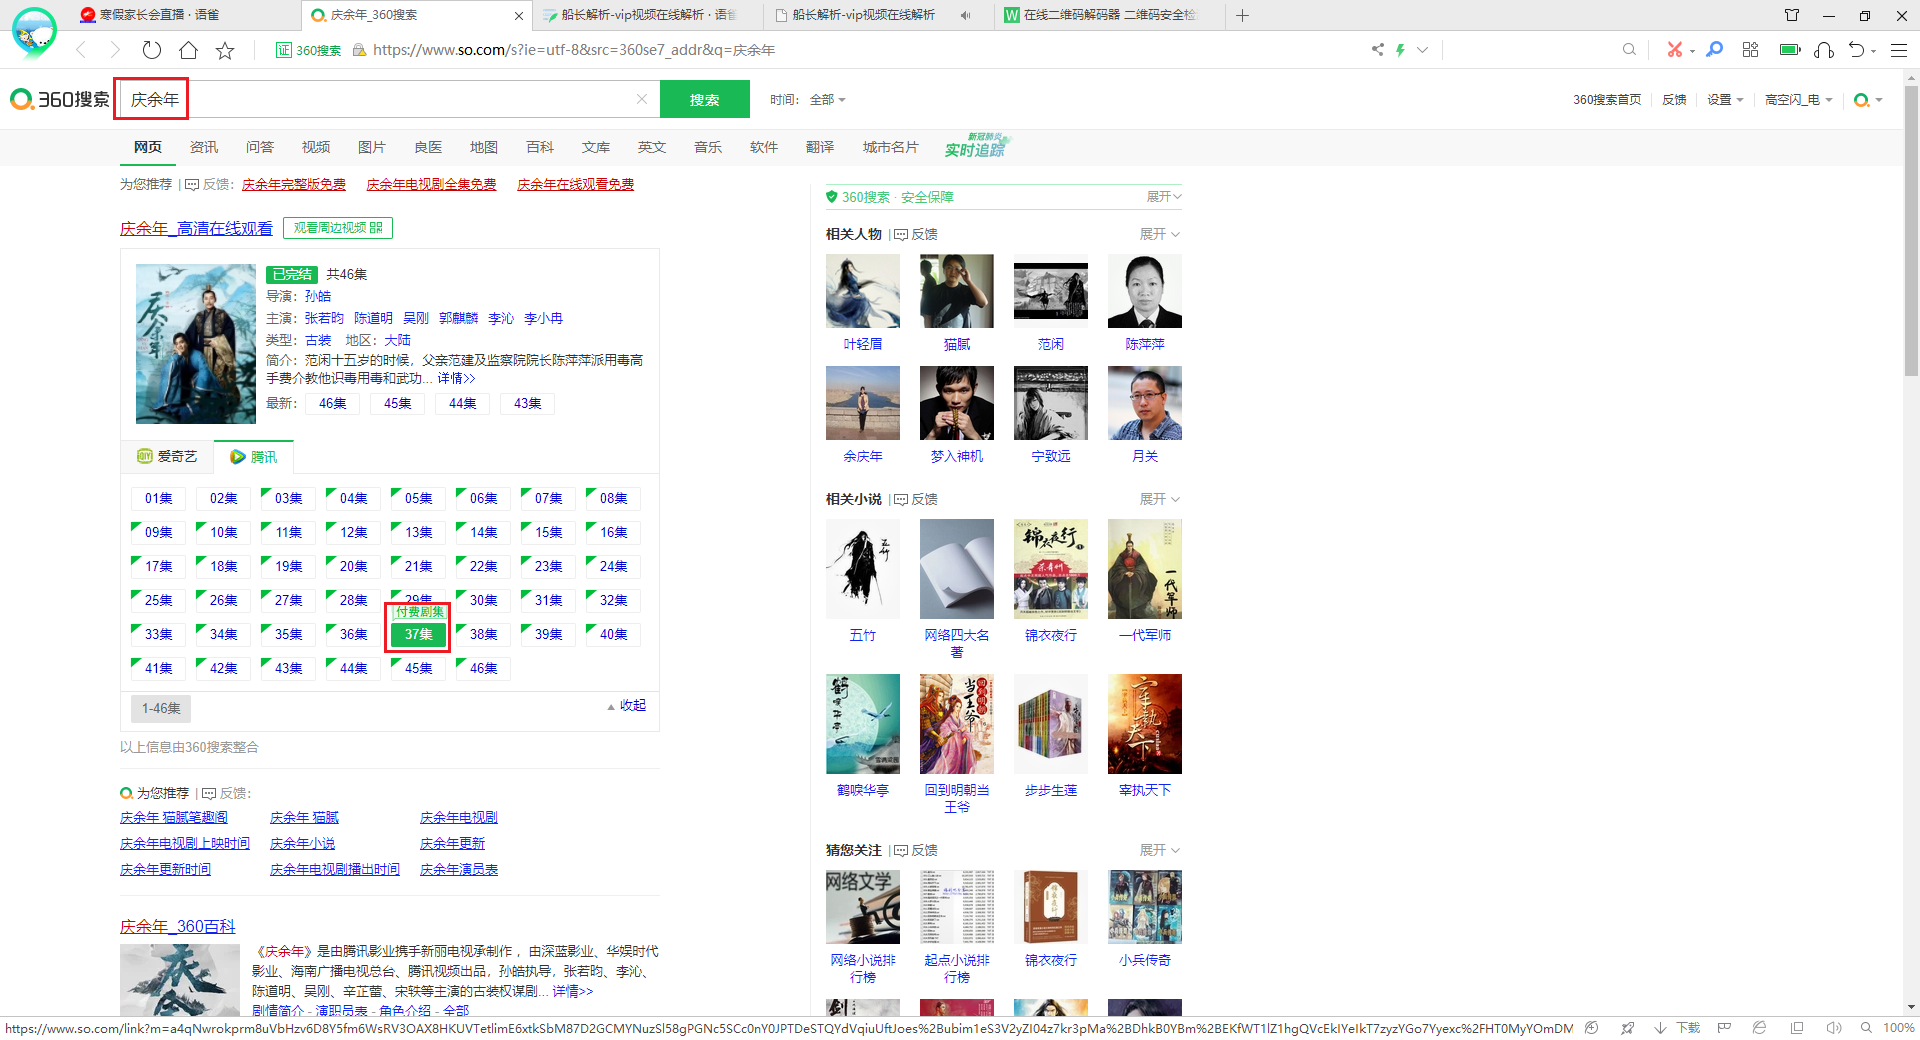The image size is (1920, 1040).
Task: Switch to the 图片 search tab
Action: pyautogui.click(x=372, y=147)
